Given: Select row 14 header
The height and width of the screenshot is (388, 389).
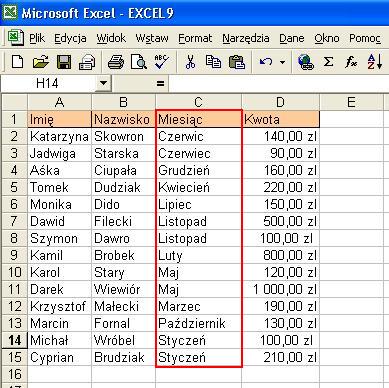Looking at the screenshot, I should 14,340.
